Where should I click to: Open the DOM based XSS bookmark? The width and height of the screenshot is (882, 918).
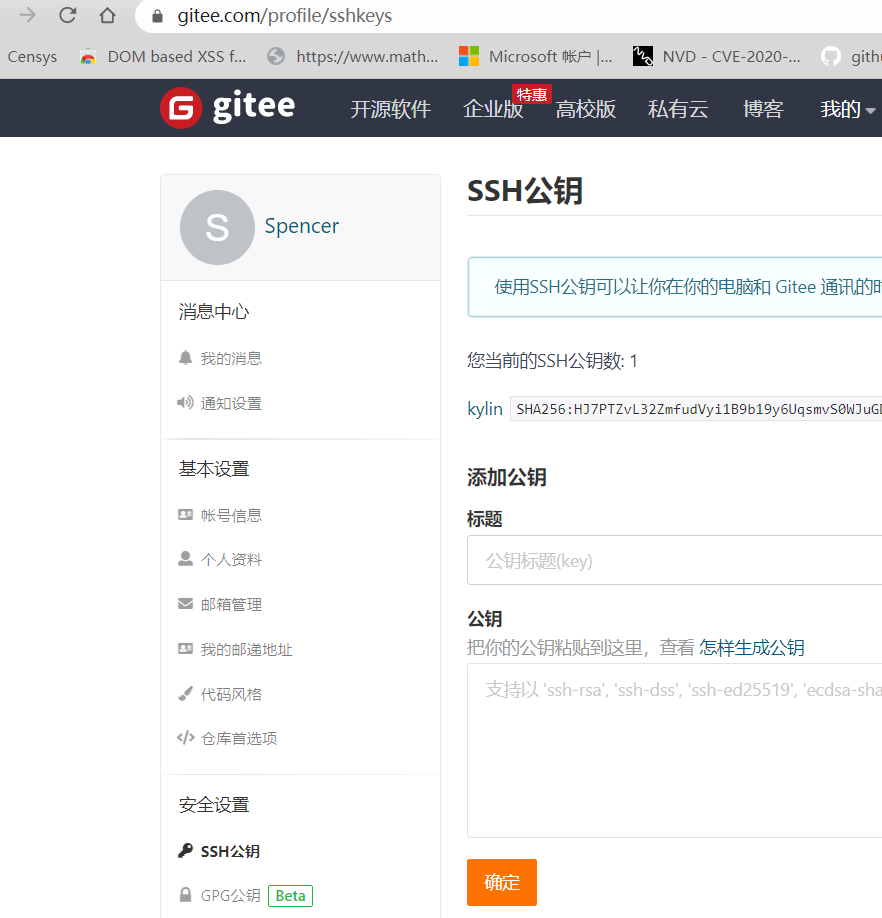click(x=163, y=57)
